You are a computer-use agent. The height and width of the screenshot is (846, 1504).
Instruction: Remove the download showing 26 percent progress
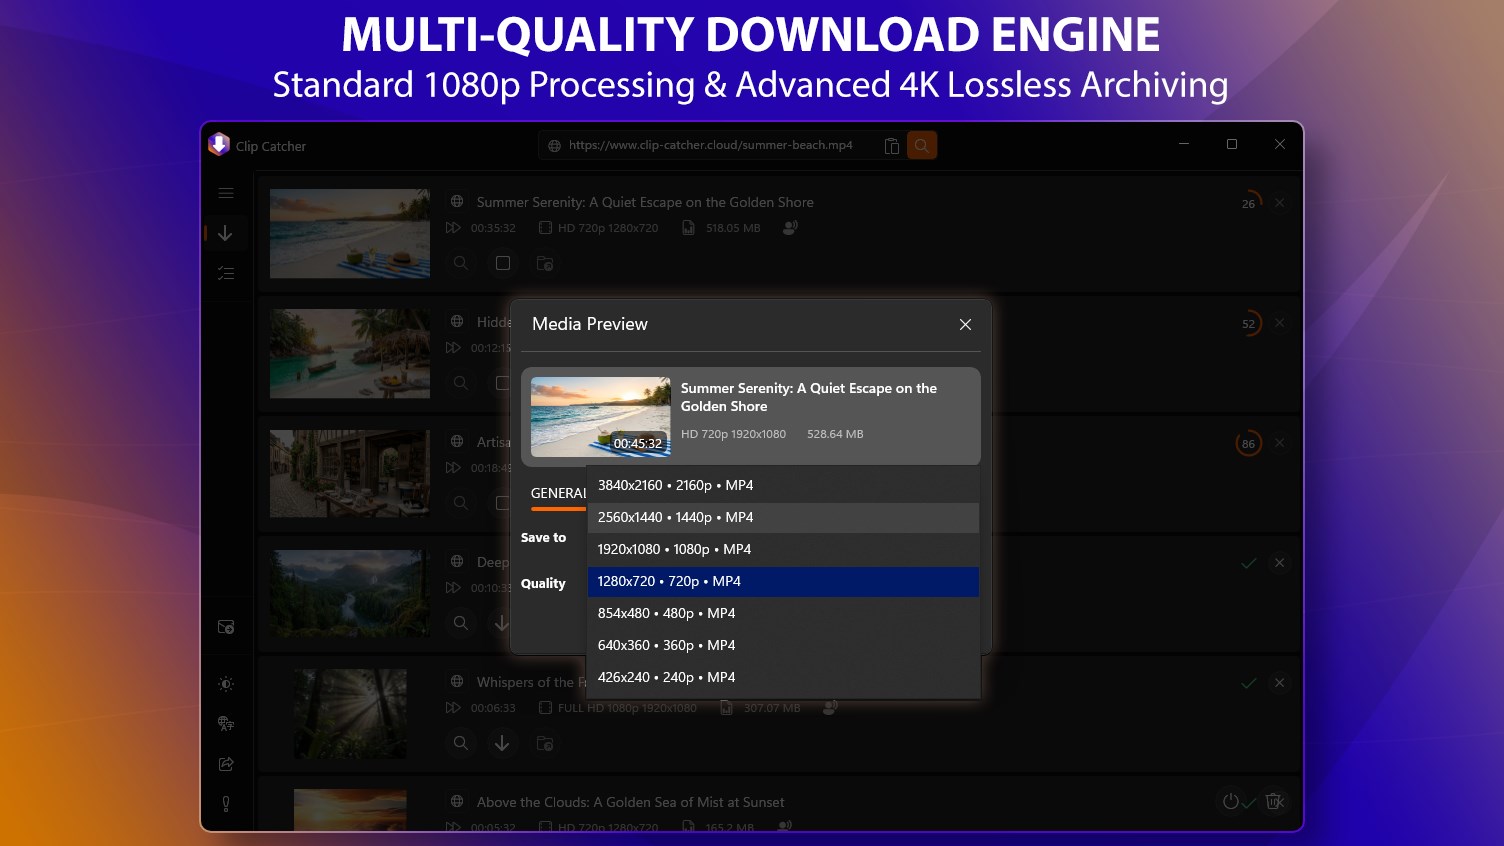(x=1280, y=203)
